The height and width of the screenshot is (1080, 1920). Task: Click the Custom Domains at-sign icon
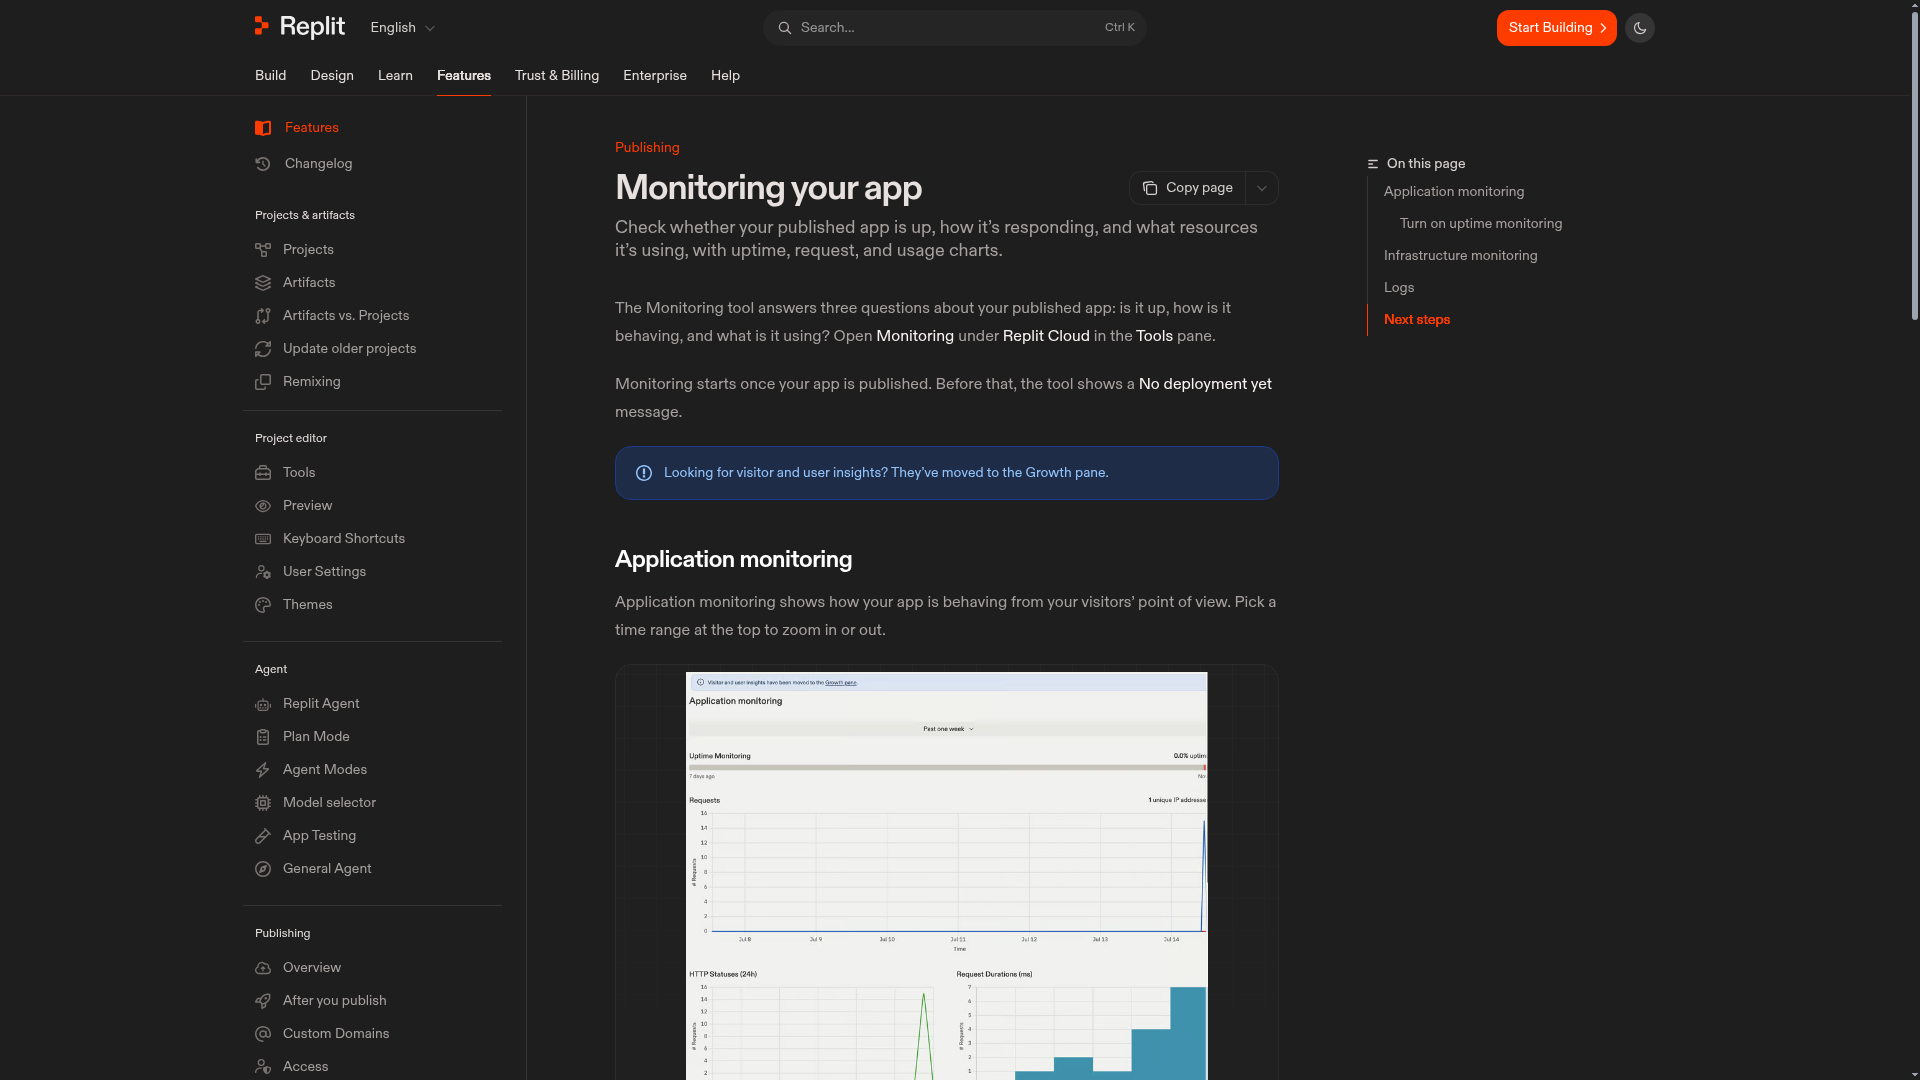coord(263,1034)
